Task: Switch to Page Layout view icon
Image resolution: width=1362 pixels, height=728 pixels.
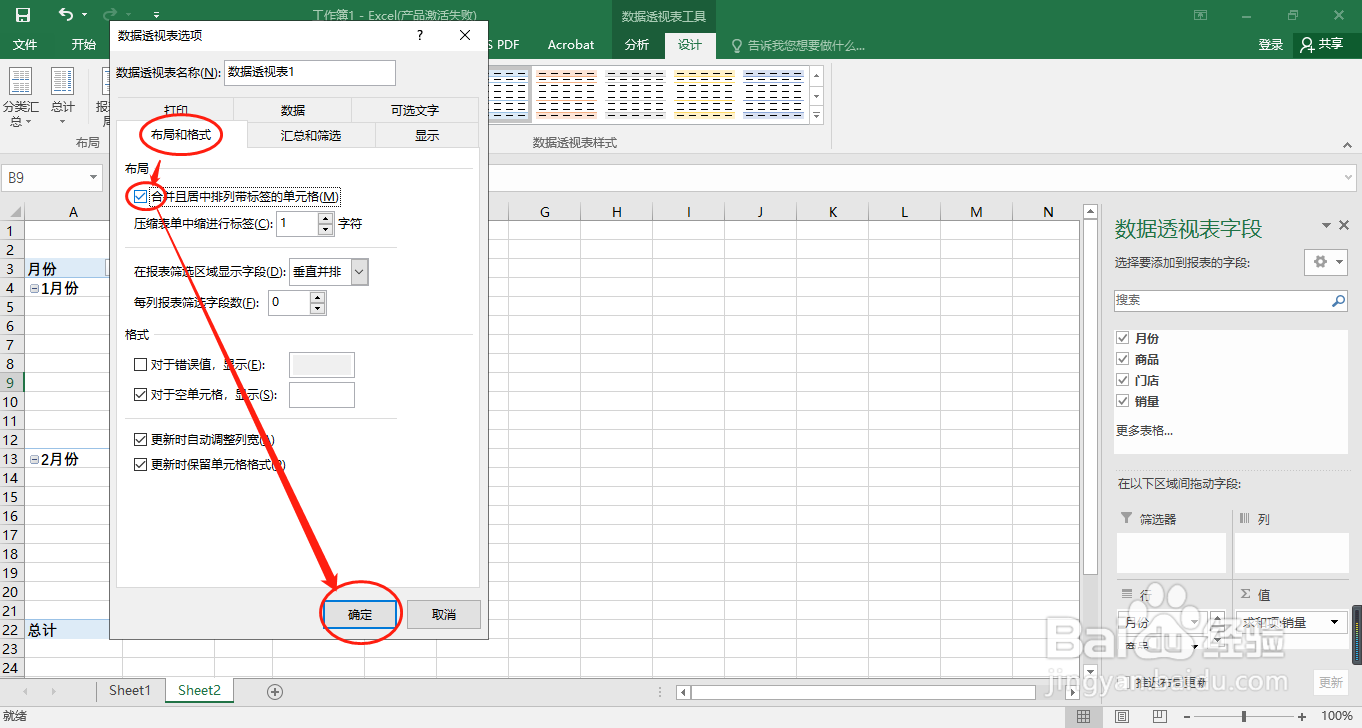Action: (x=1121, y=716)
